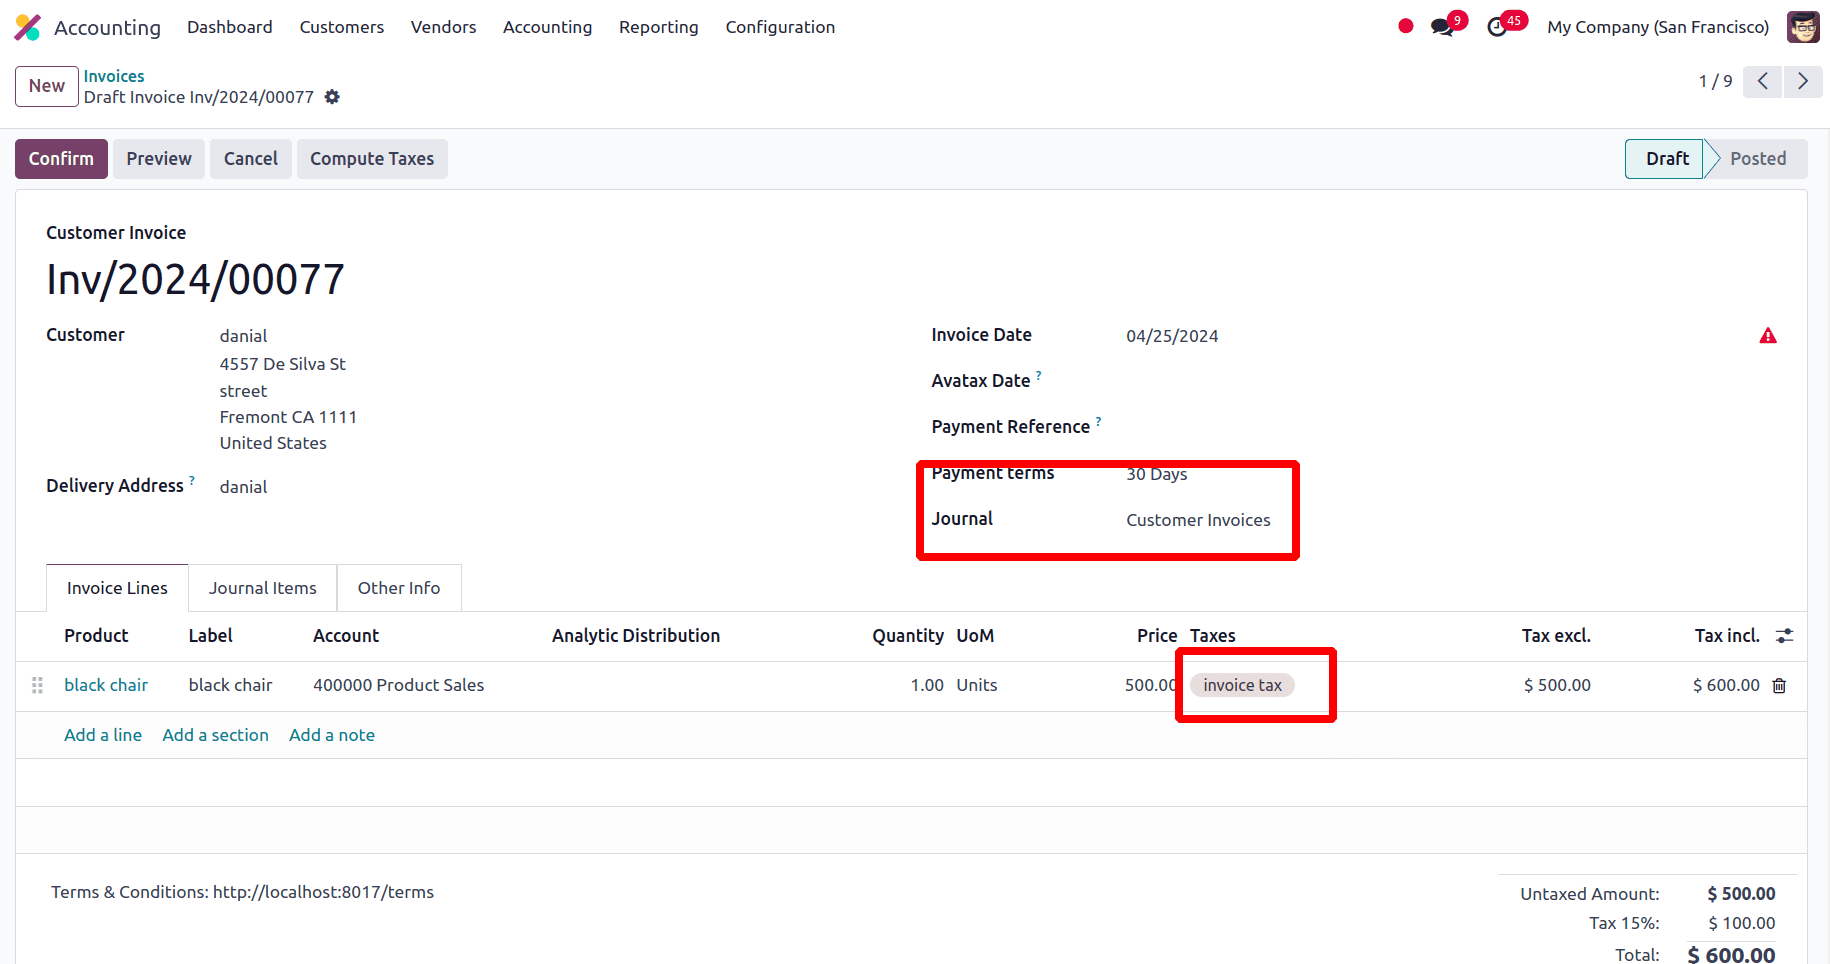
Task: Click the 400000 Product Sales account cell
Action: point(398,685)
